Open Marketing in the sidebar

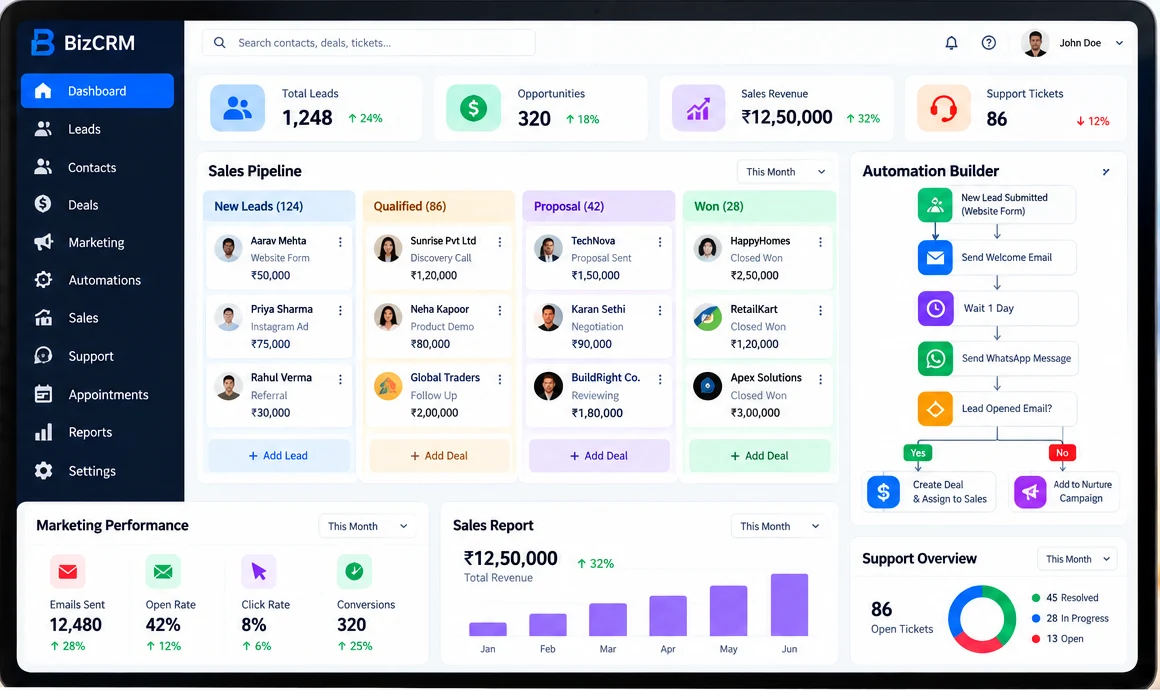(97, 243)
